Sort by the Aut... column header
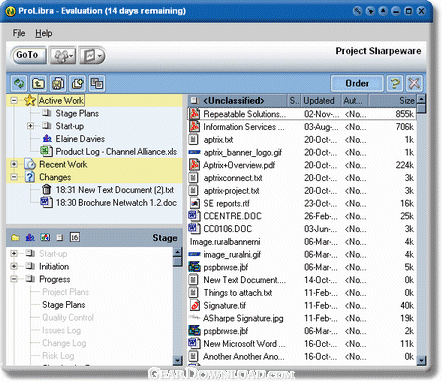This screenshot has height=382, width=442. [x=355, y=101]
